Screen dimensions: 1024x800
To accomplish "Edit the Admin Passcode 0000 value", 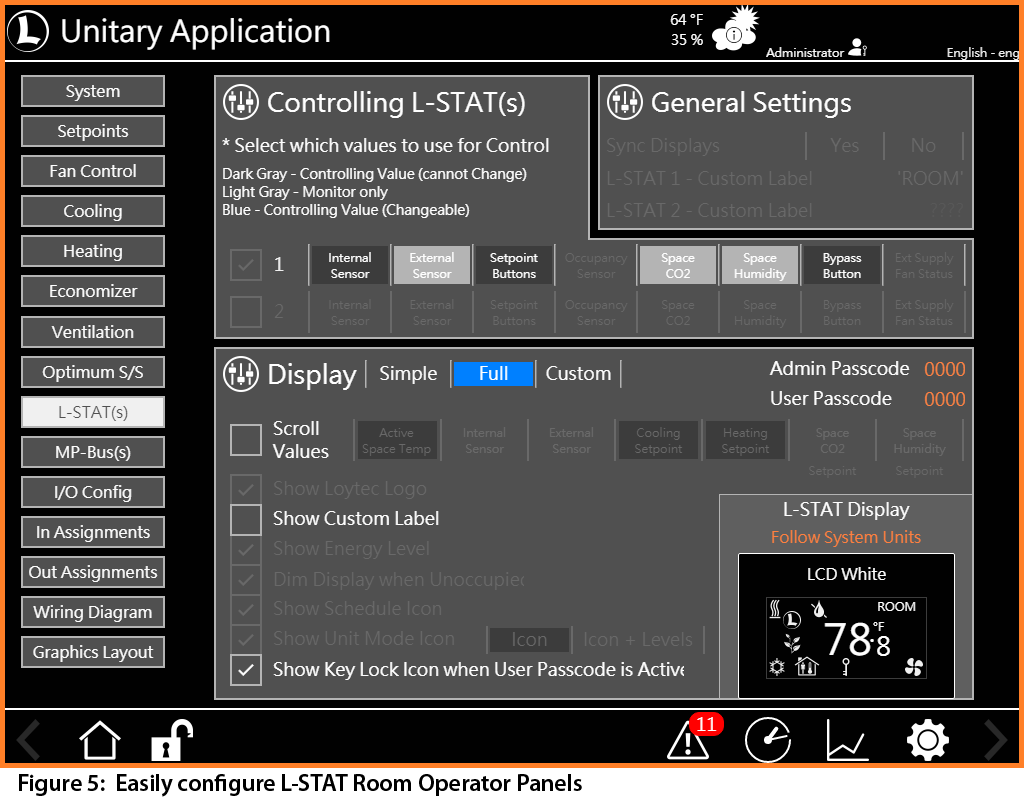I will (x=944, y=369).
